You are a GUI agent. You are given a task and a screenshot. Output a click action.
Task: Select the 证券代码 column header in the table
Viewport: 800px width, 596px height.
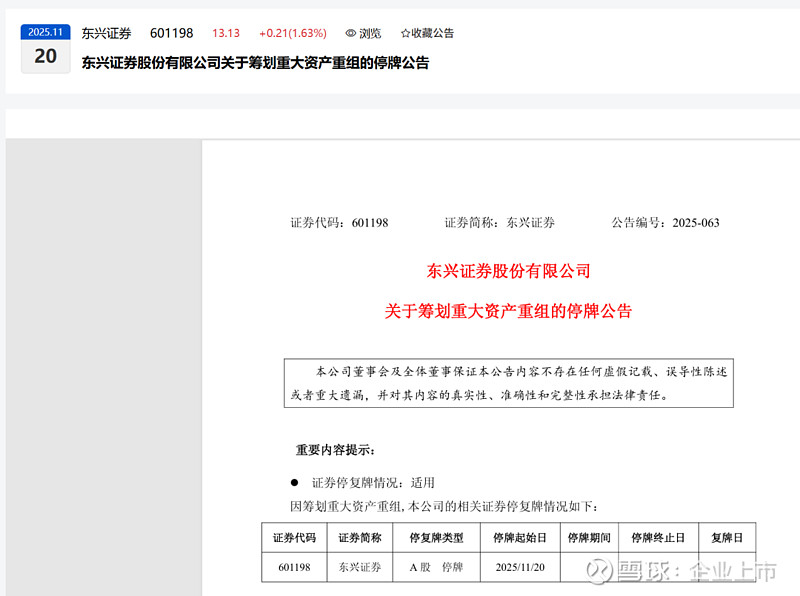click(291, 537)
